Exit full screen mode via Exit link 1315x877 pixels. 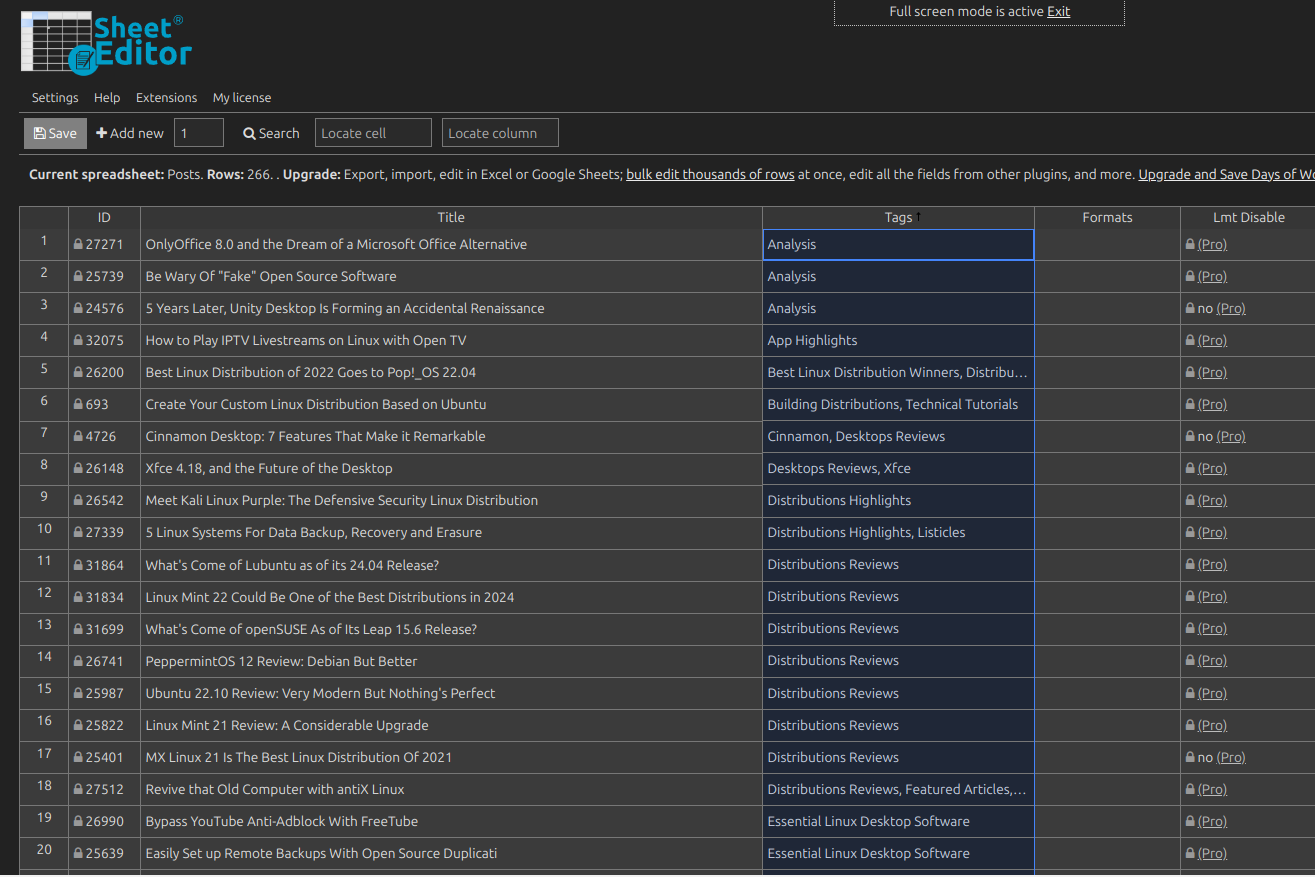point(1058,12)
